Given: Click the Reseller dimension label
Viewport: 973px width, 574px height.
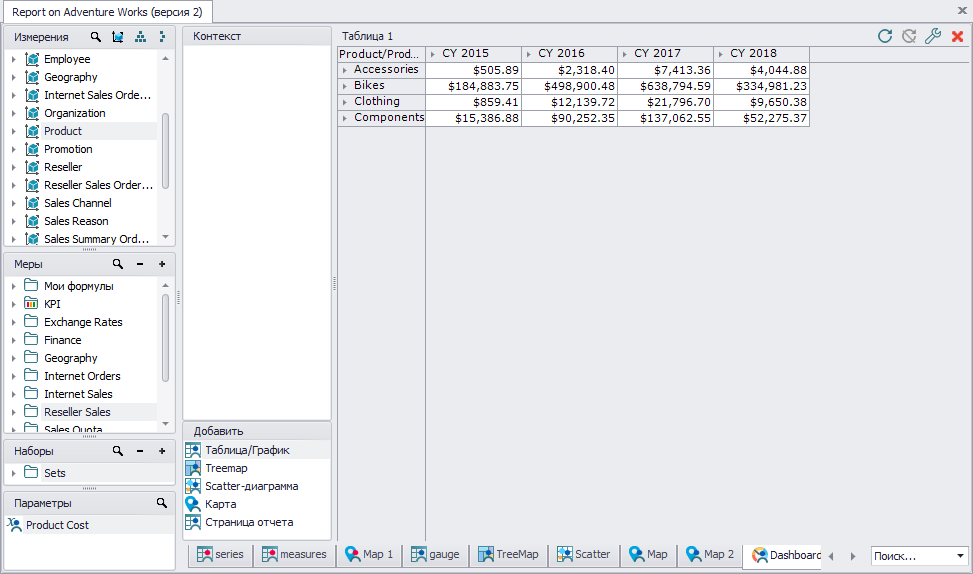Looking at the screenshot, I should click(x=63, y=168).
